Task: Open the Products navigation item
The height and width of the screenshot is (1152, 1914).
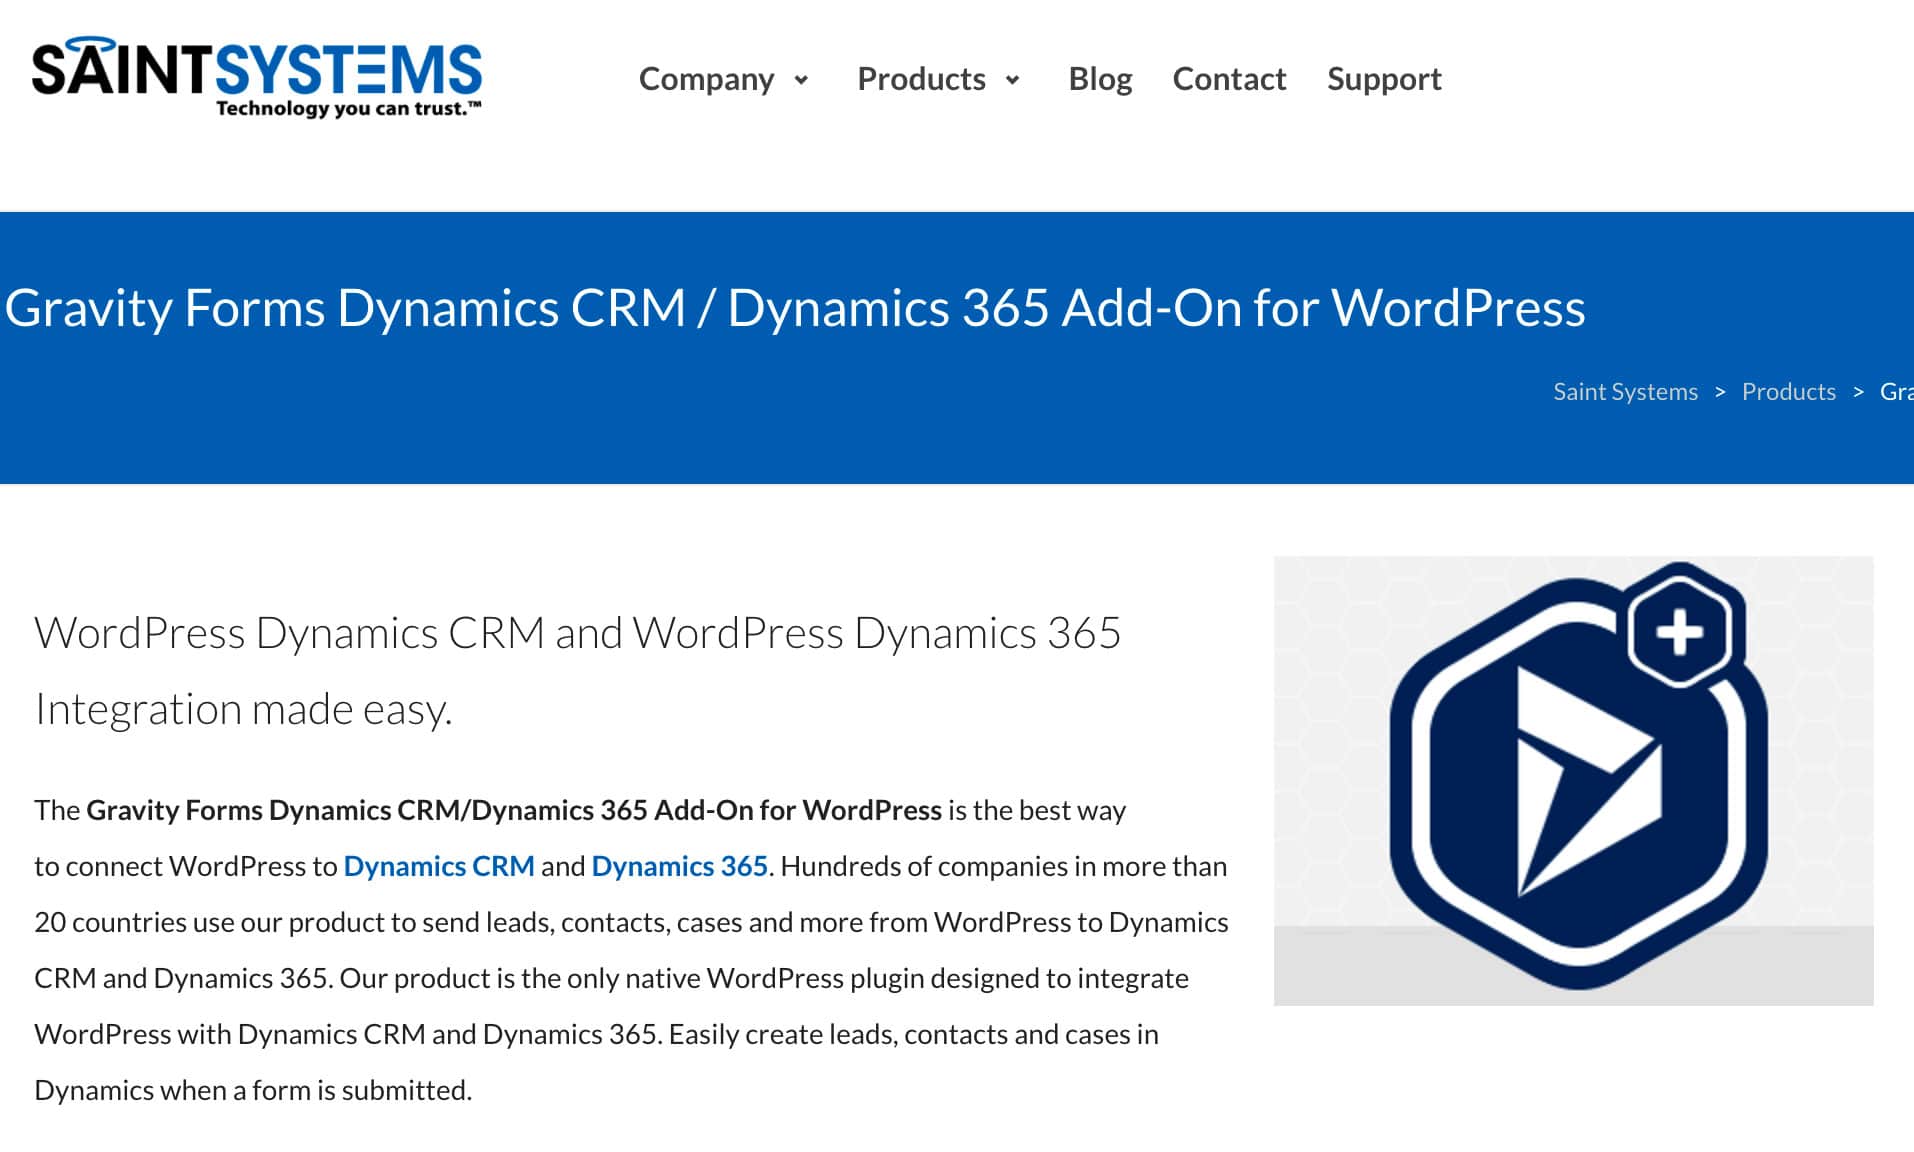Action: pos(921,79)
